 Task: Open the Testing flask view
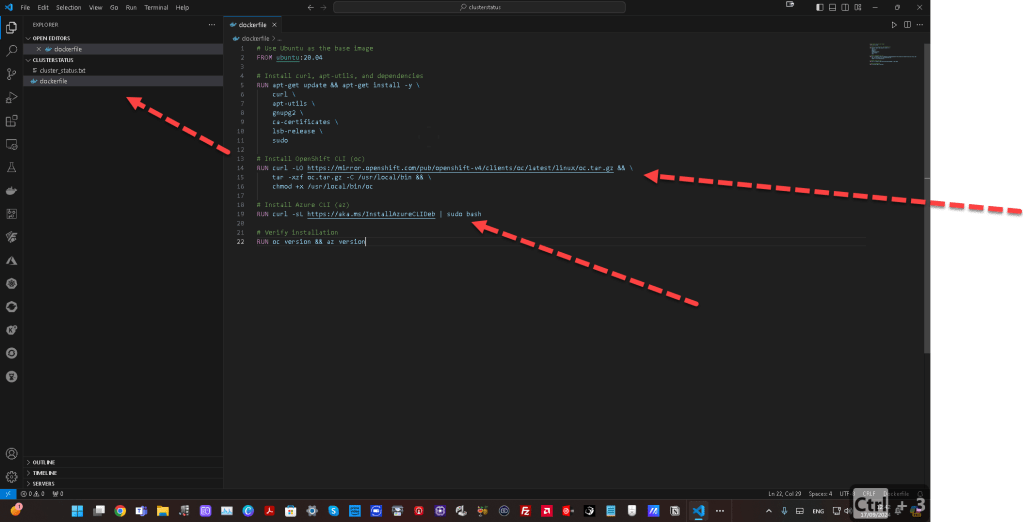[11, 168]
